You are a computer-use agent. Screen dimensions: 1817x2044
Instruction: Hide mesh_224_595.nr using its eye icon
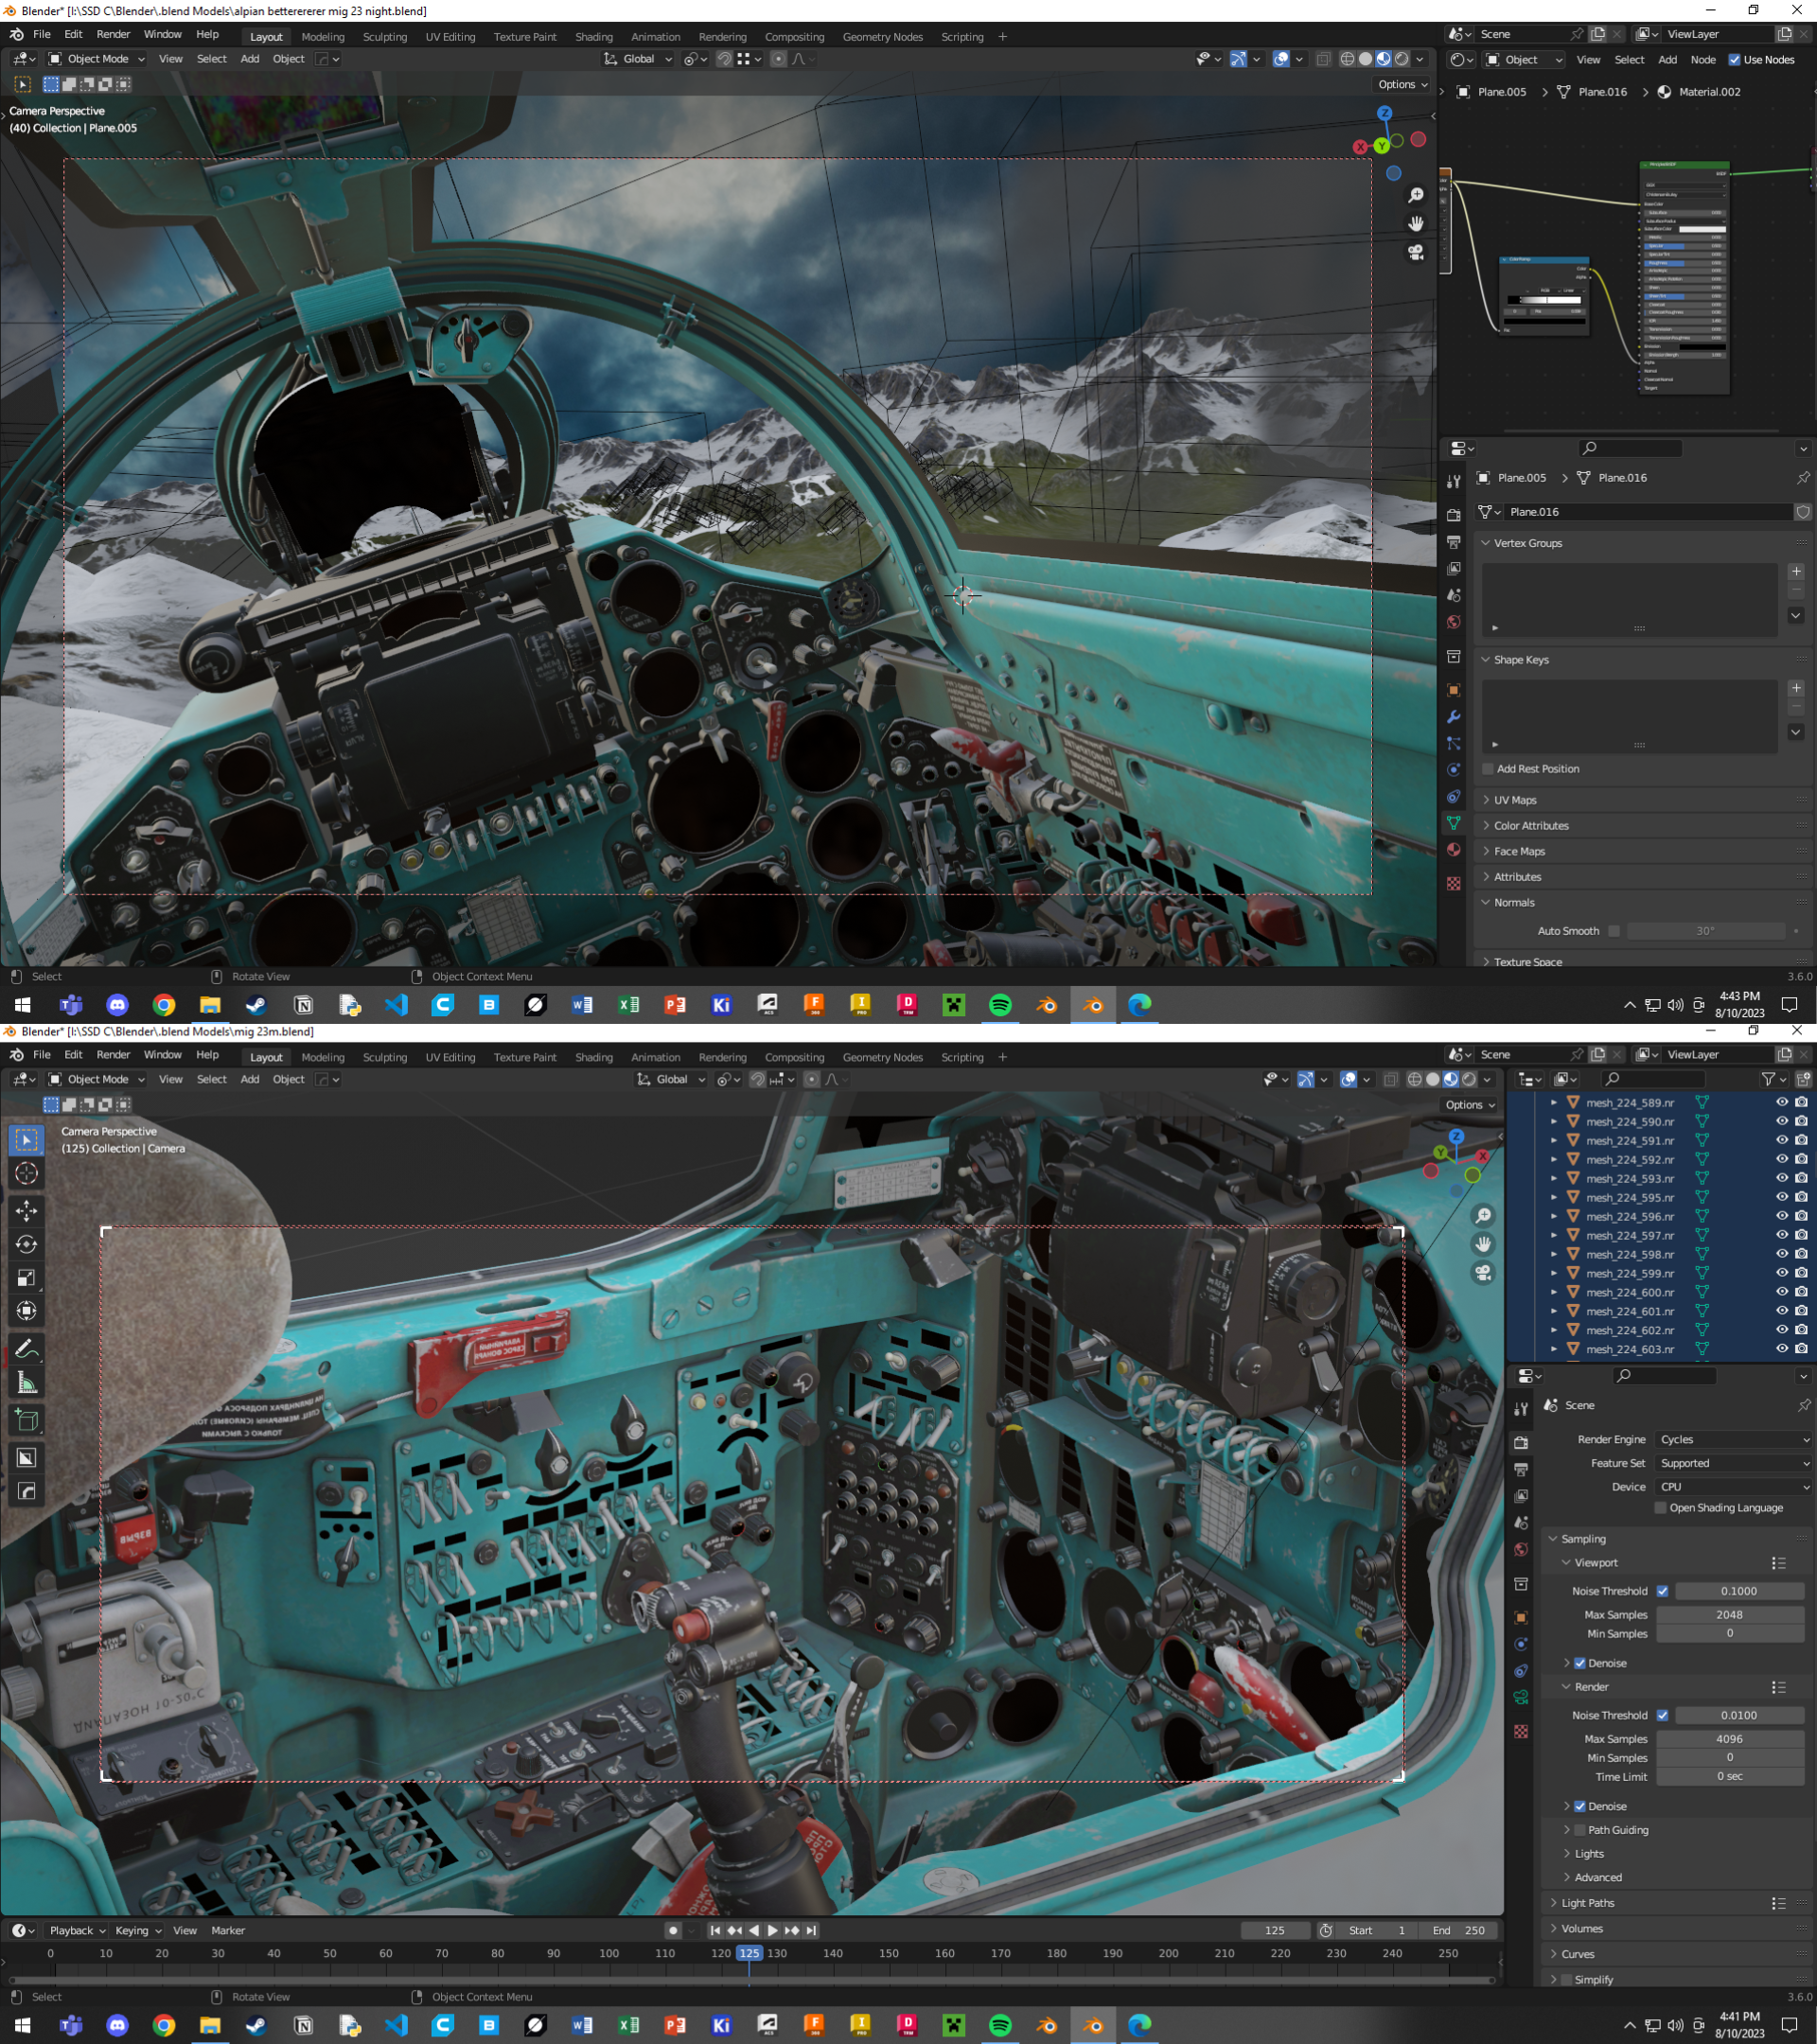pyautogui.click(x=1781, y=1197)
